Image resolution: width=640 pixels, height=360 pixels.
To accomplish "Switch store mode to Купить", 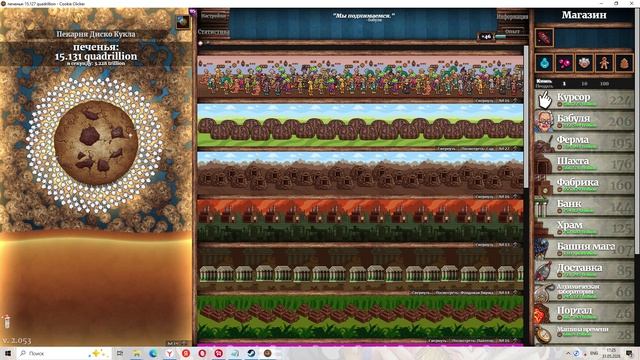I will (544, 81).
